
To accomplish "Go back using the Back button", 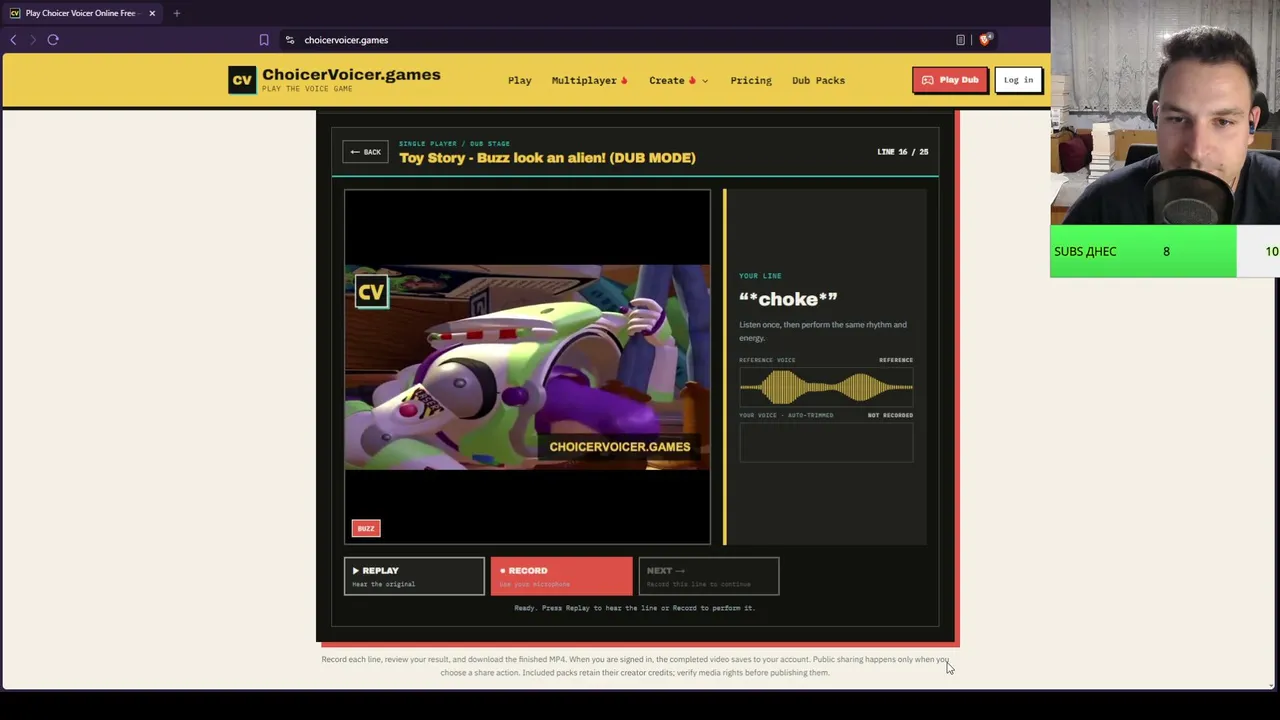I will pyautogui.click(x=365, y=152).
